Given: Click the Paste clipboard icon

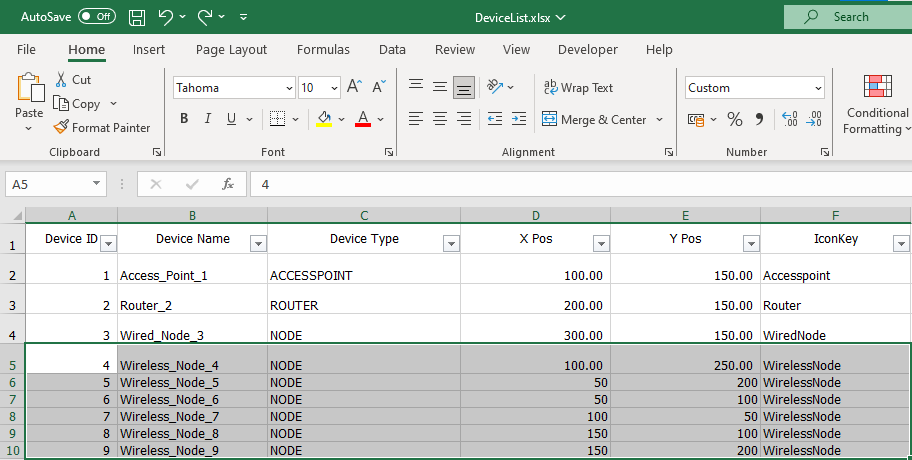Looking at the screenshot, I should pos(30,88).
